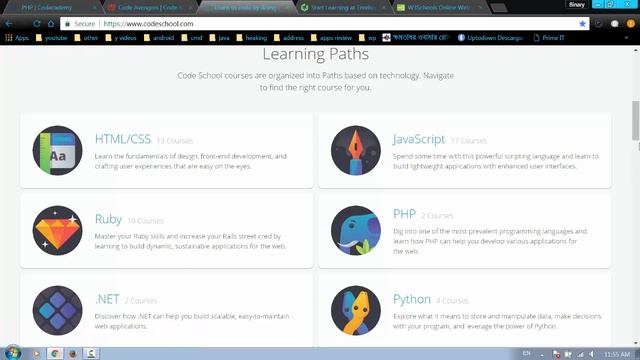Screen dimensions: 640x360
Task: Click the Ruby gem icon
Action: [x=58, y=231]
